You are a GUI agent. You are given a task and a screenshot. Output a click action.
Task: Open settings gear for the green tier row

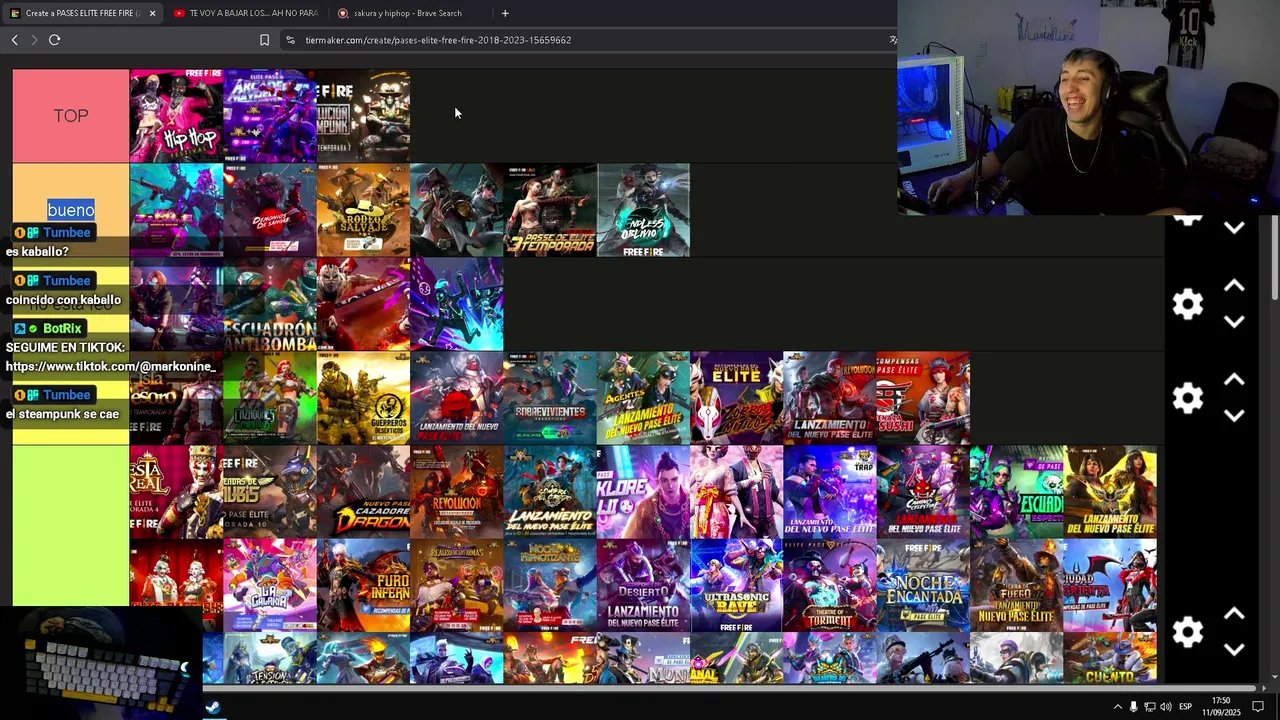1187,632
